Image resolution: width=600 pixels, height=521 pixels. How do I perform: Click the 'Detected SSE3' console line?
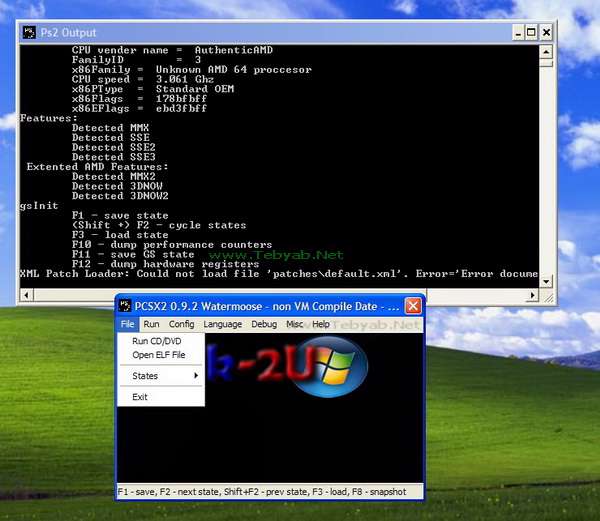pos(114,157)
